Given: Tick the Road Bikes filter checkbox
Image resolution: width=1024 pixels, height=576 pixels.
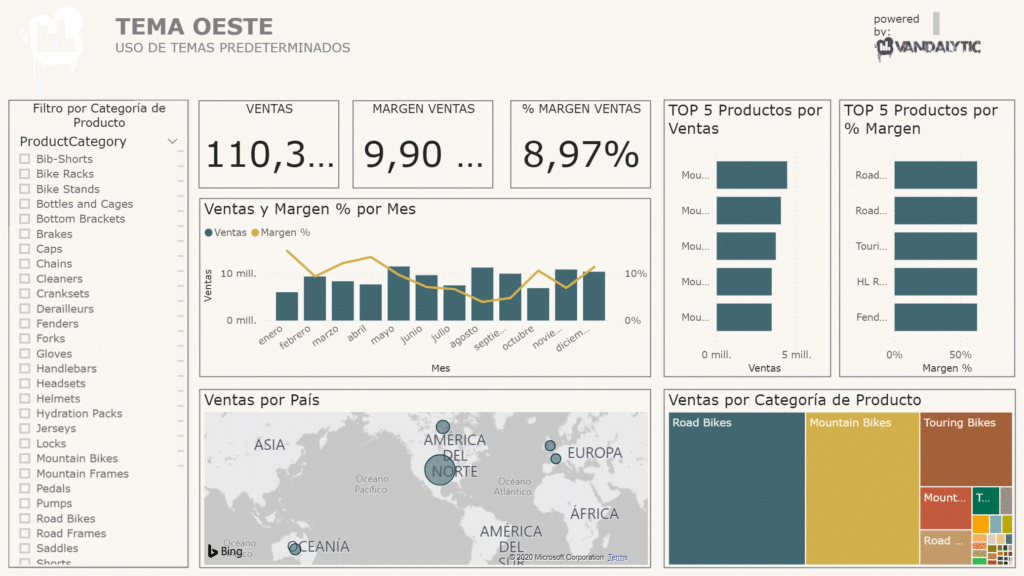Looking at the screenshot, I should point(25,519).
